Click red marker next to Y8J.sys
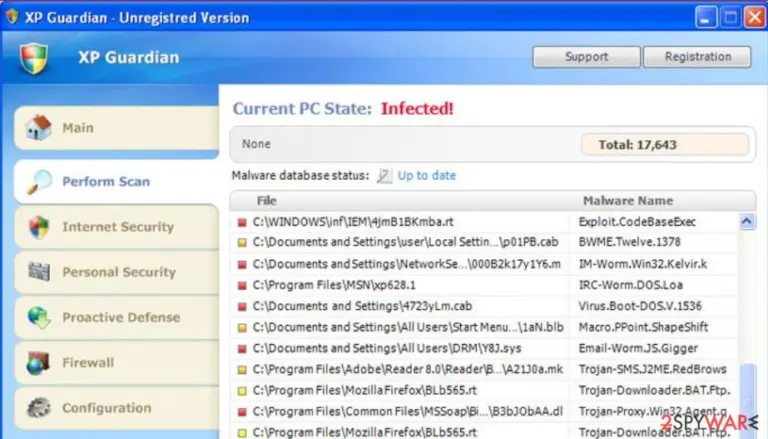The image size is (768, 439). coord(242,349)
